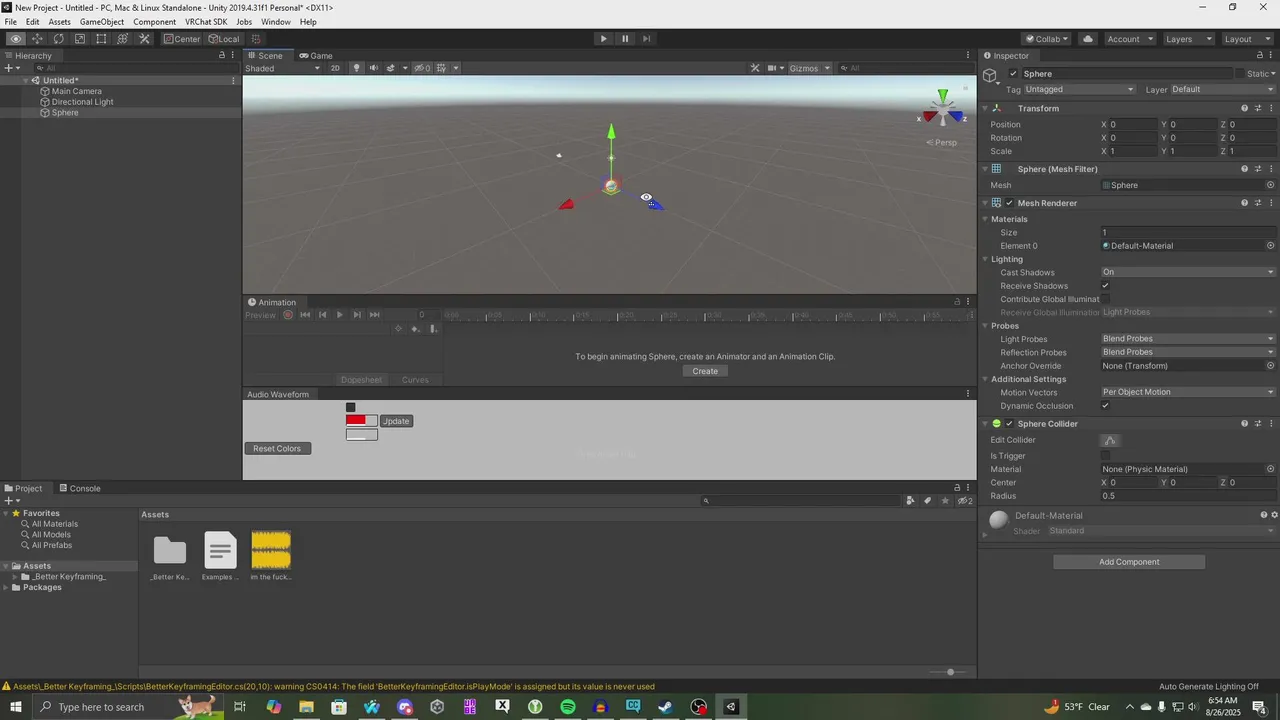Toggle 2D view mode in Scene

(335, 68)
